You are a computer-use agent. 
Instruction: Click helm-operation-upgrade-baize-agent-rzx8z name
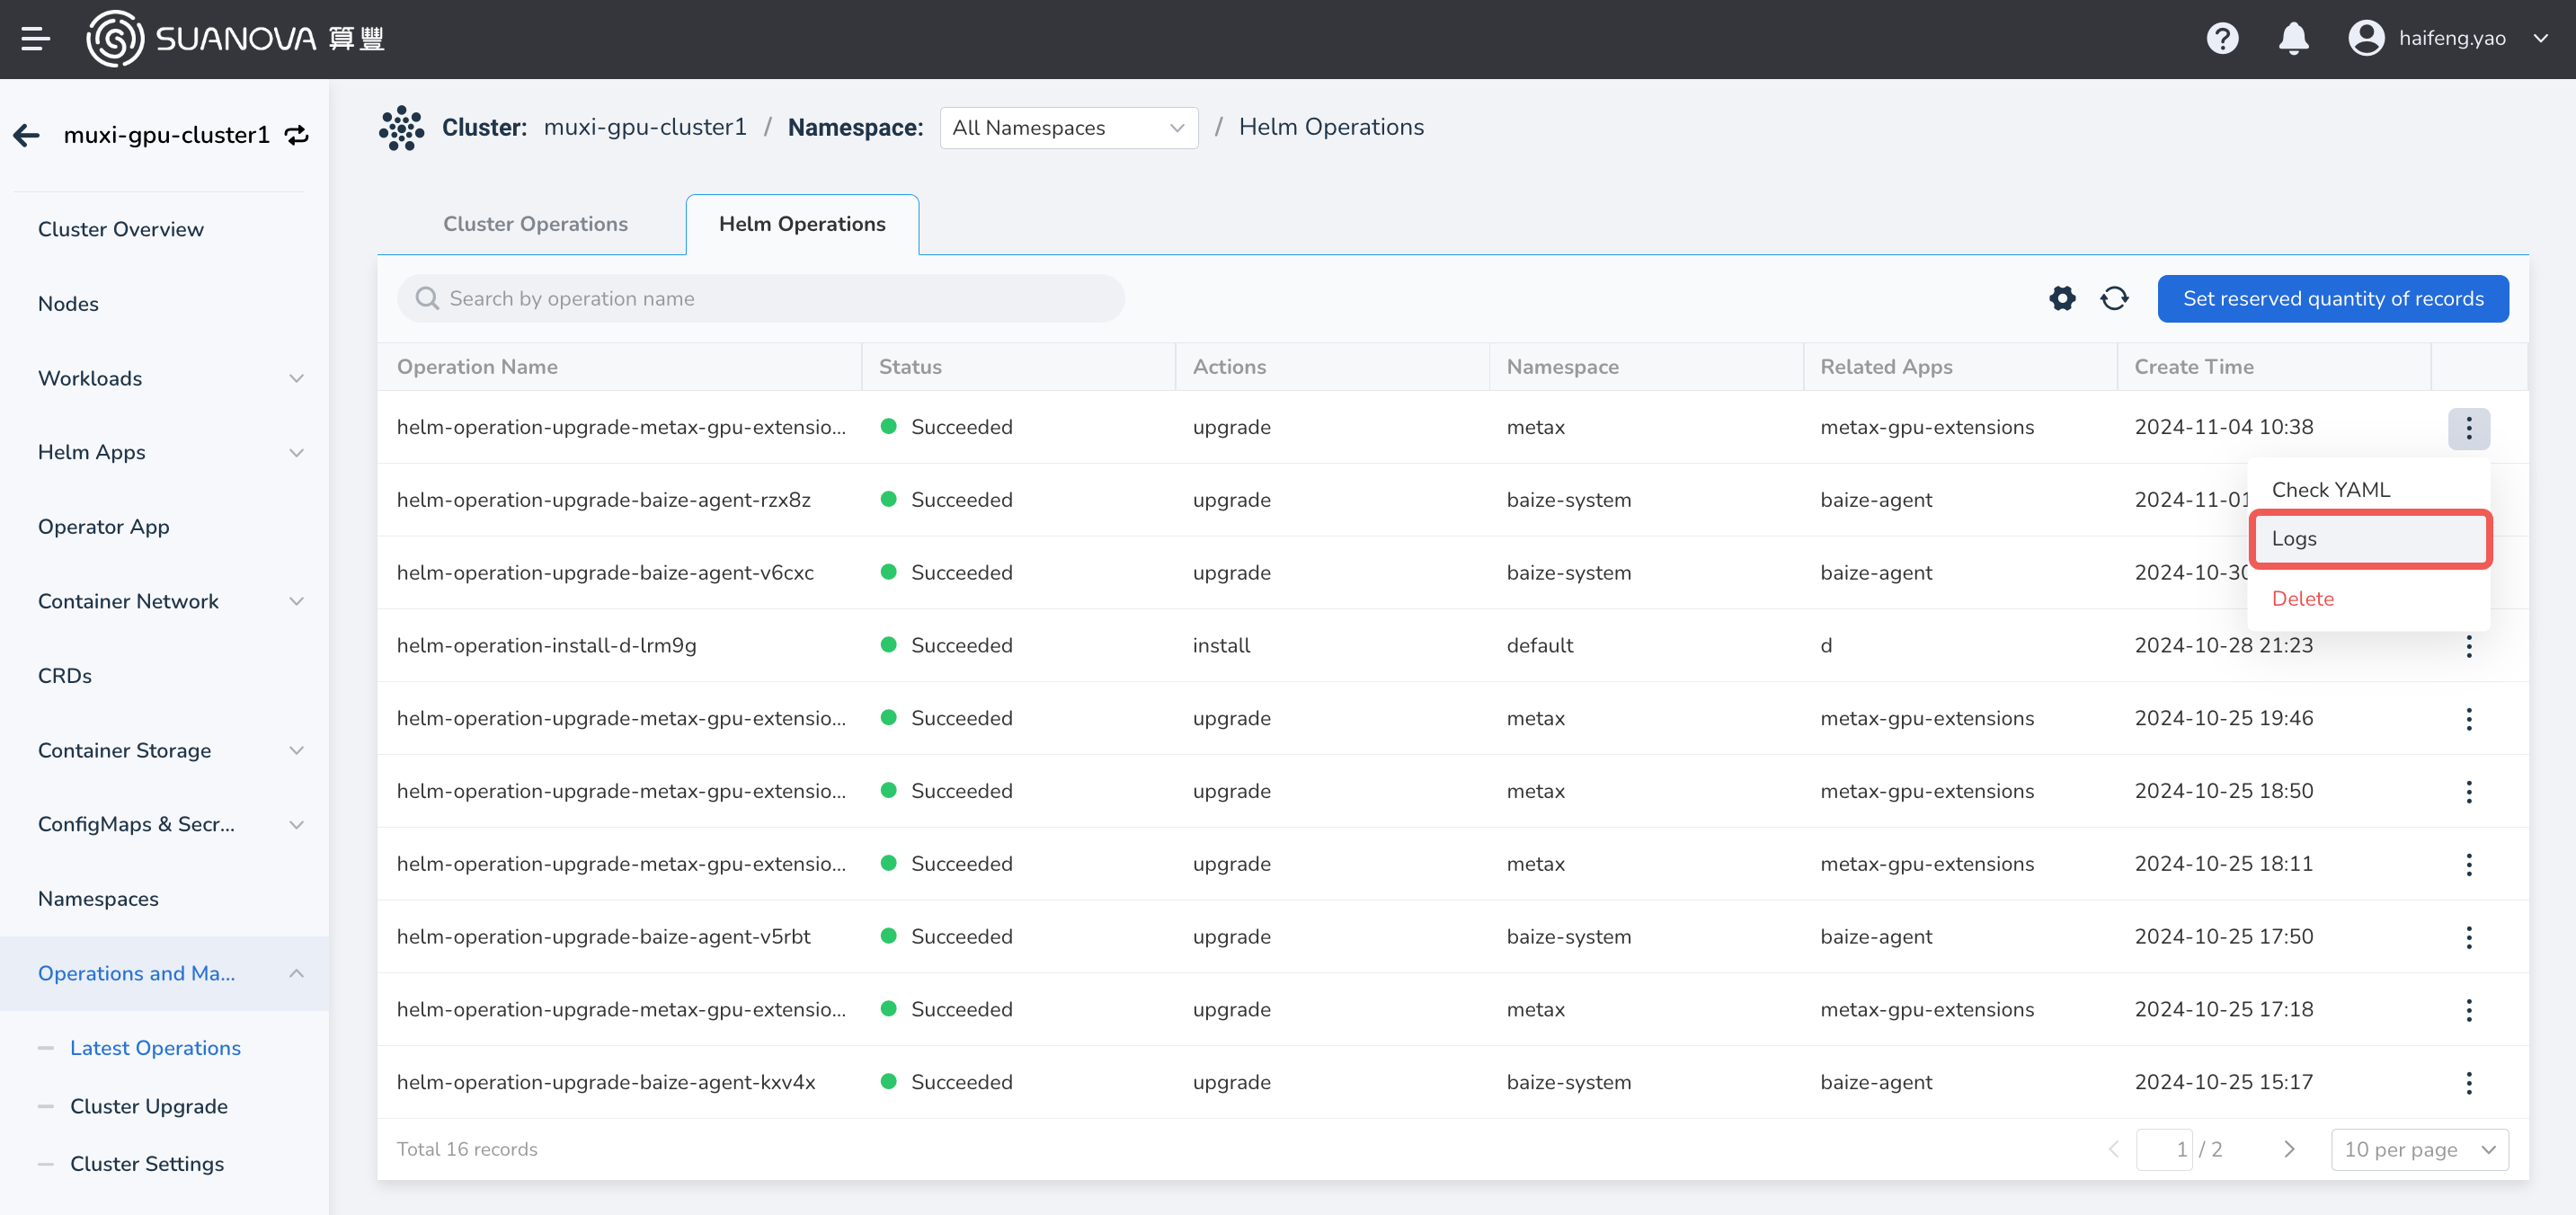point(603,500)
